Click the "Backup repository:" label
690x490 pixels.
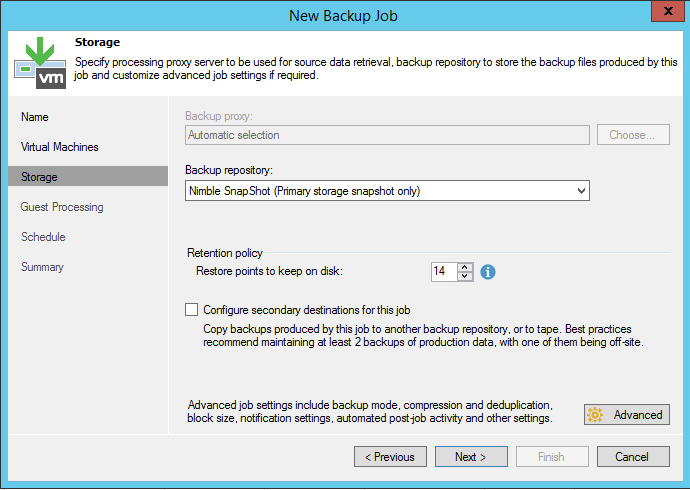click(x=229, y=170)
